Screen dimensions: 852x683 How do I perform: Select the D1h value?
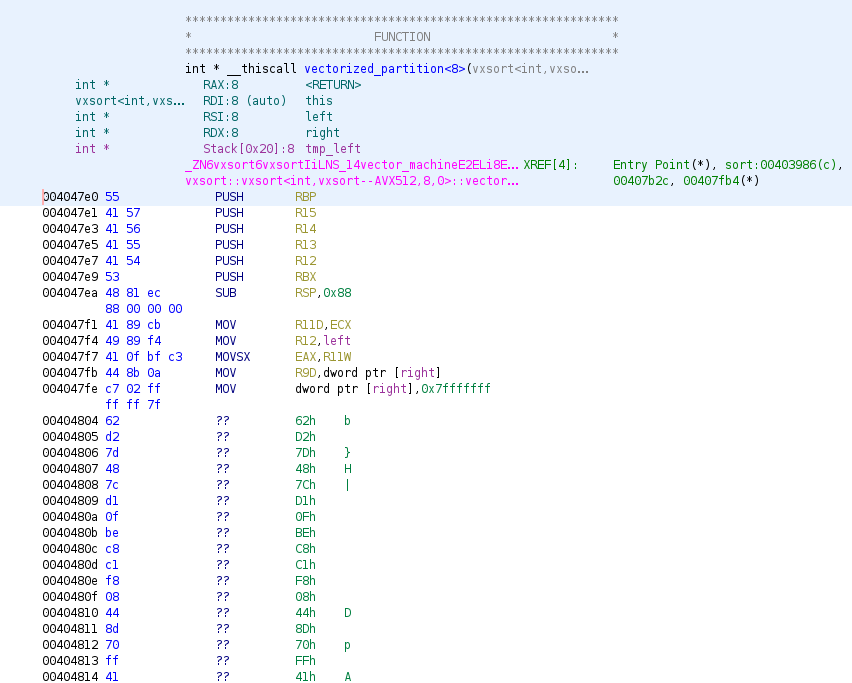[x=305, y=501]
